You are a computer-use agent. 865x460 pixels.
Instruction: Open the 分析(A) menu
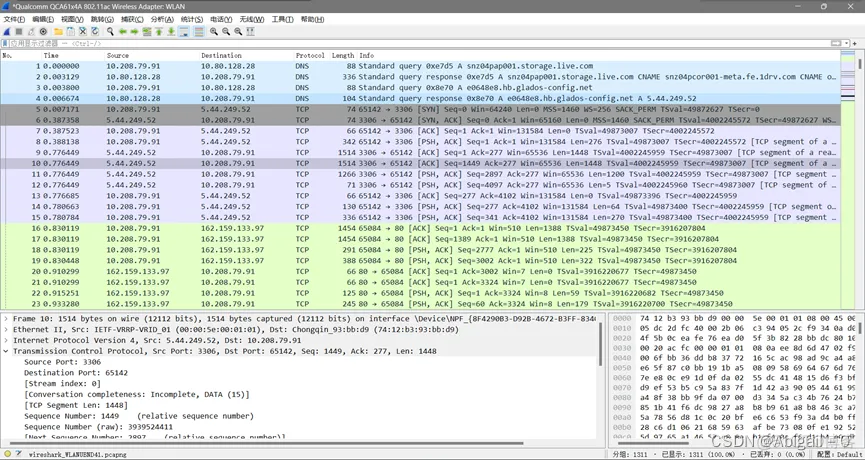point(162,19)
